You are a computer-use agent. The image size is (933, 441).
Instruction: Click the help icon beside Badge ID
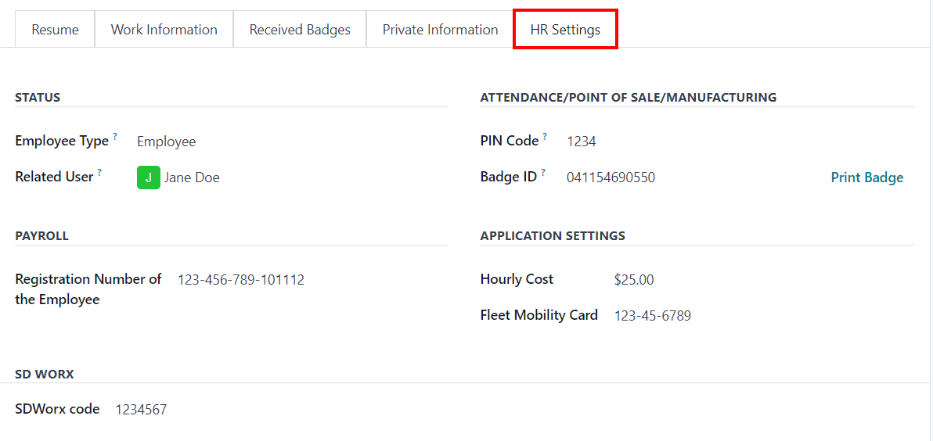coord(543,173)
